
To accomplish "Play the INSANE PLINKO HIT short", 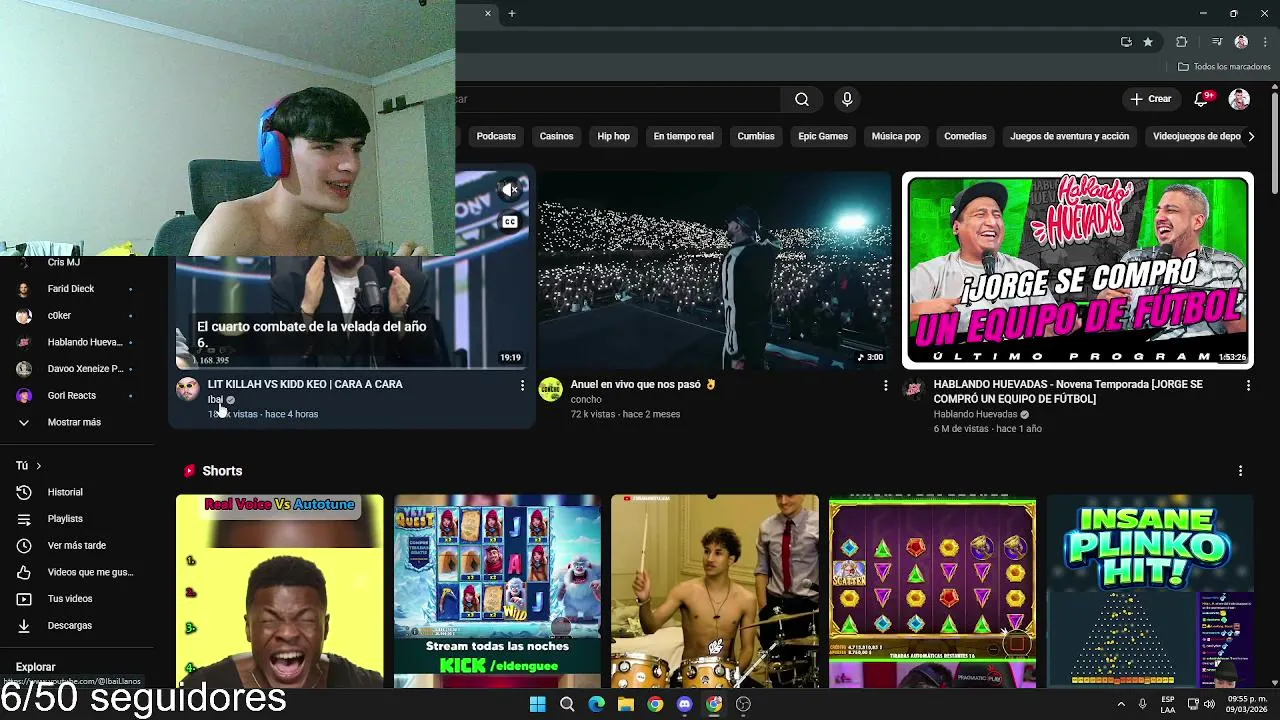I will [1150, 591].
